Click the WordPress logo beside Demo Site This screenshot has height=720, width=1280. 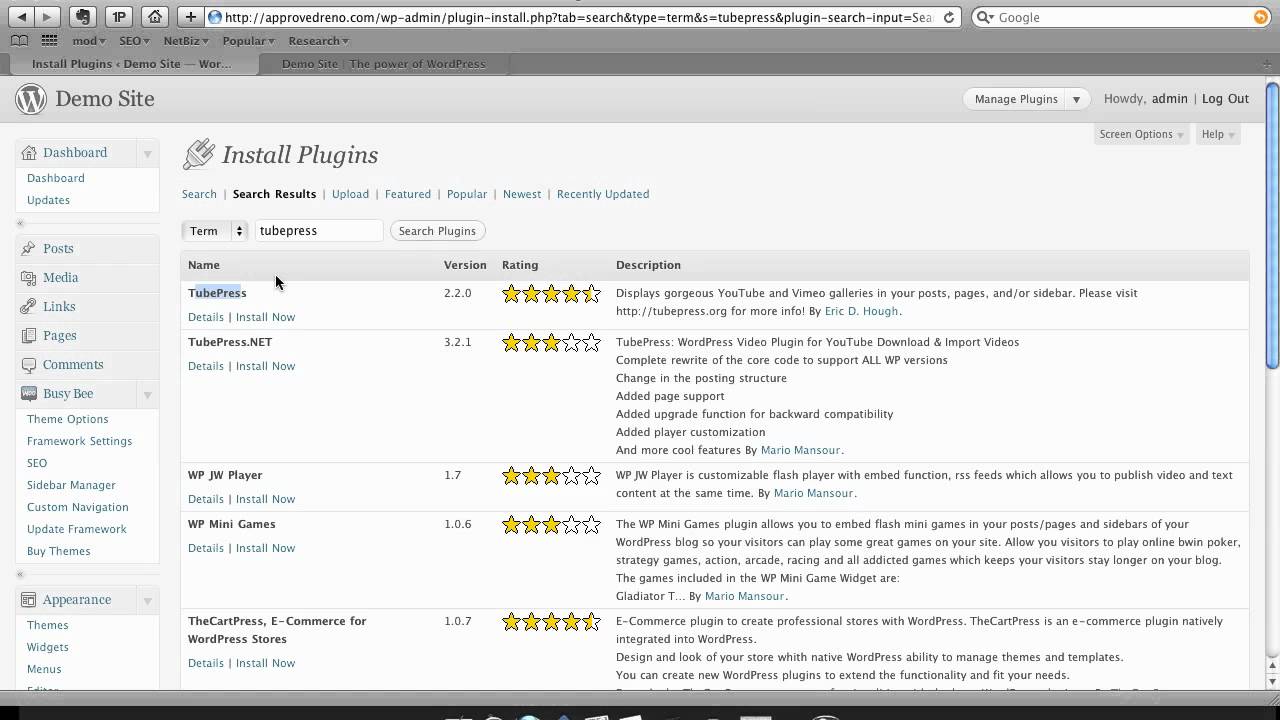coord(30,99)
